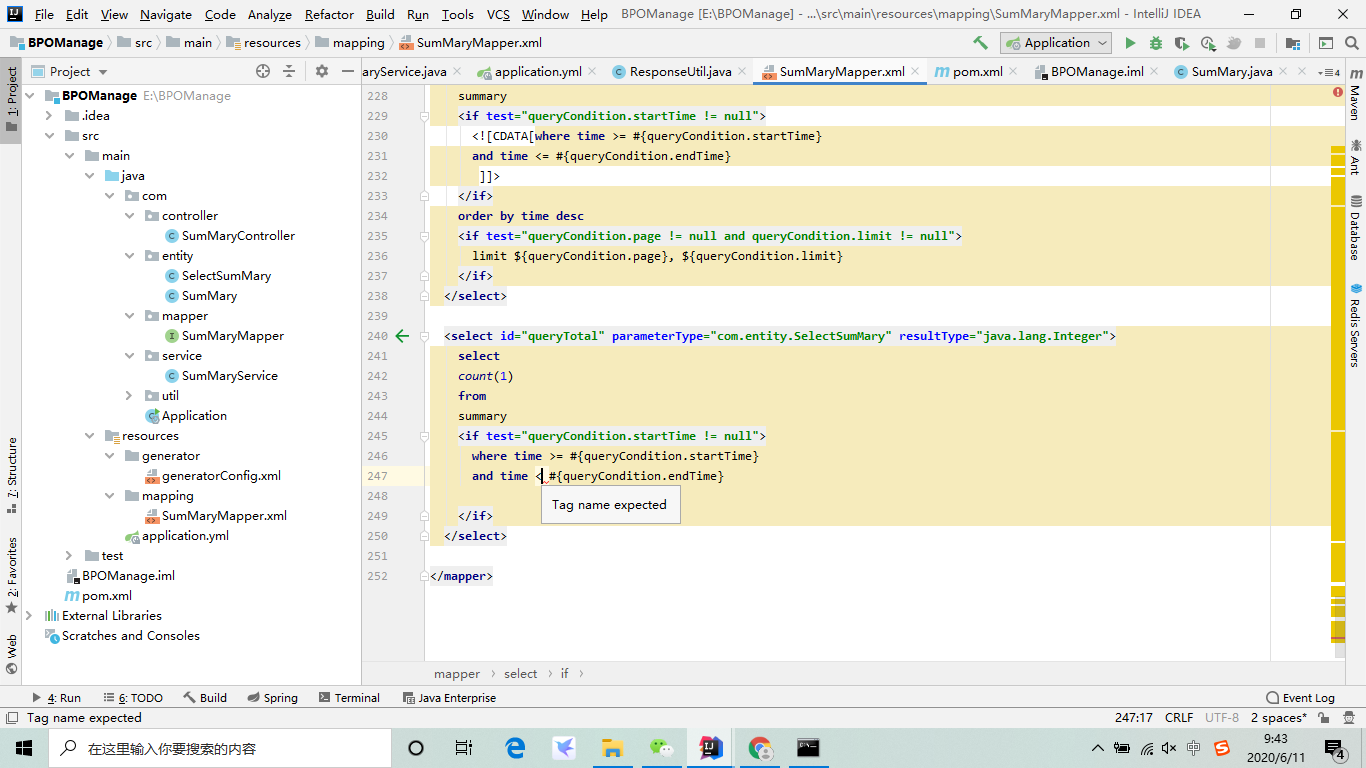The image size is (1366, 768).
Task: Open the Application run configuration dropdown
Action: click(1056, 43)
